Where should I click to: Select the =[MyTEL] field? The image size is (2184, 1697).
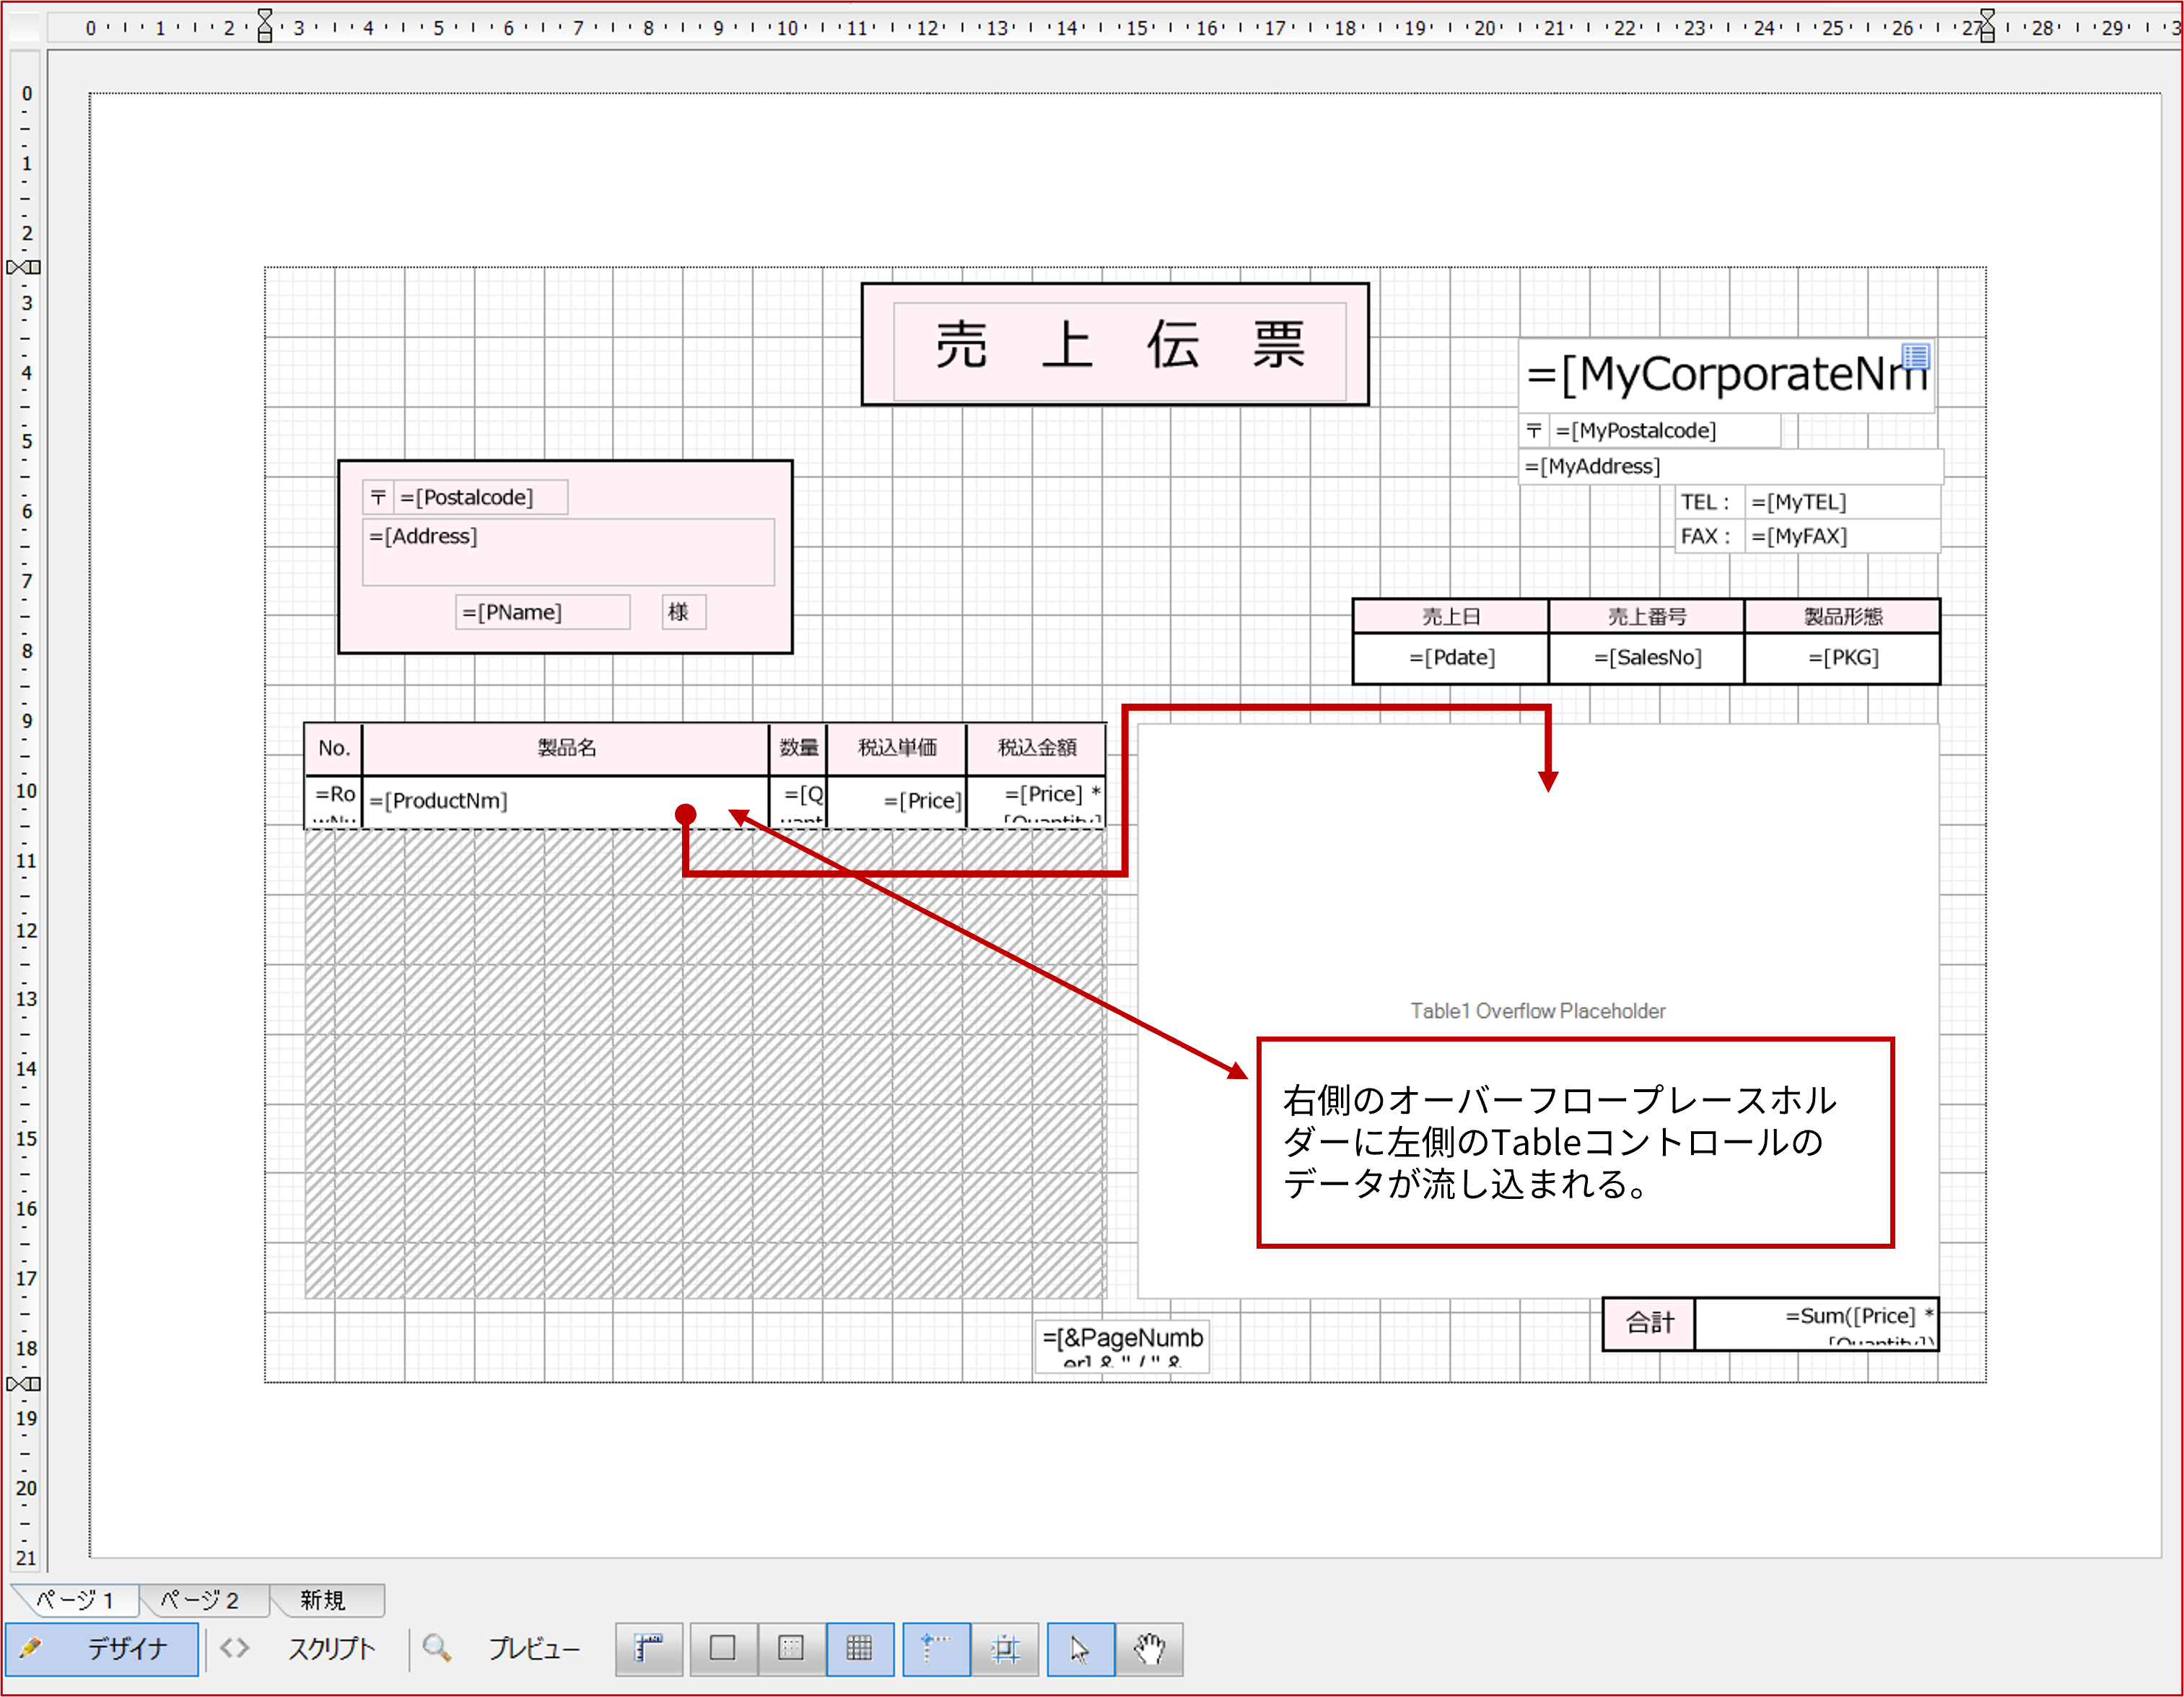click(1842, 502)
